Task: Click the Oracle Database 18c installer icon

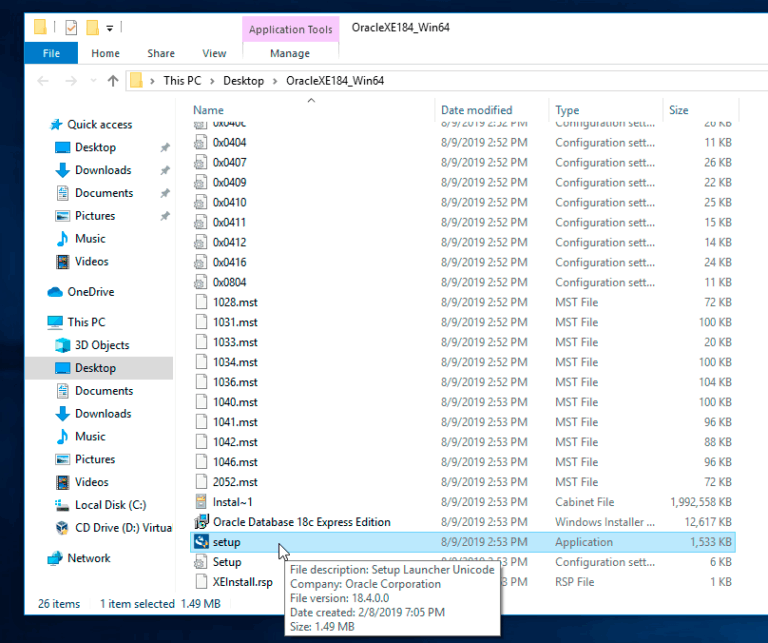Action: pos(201,522)
